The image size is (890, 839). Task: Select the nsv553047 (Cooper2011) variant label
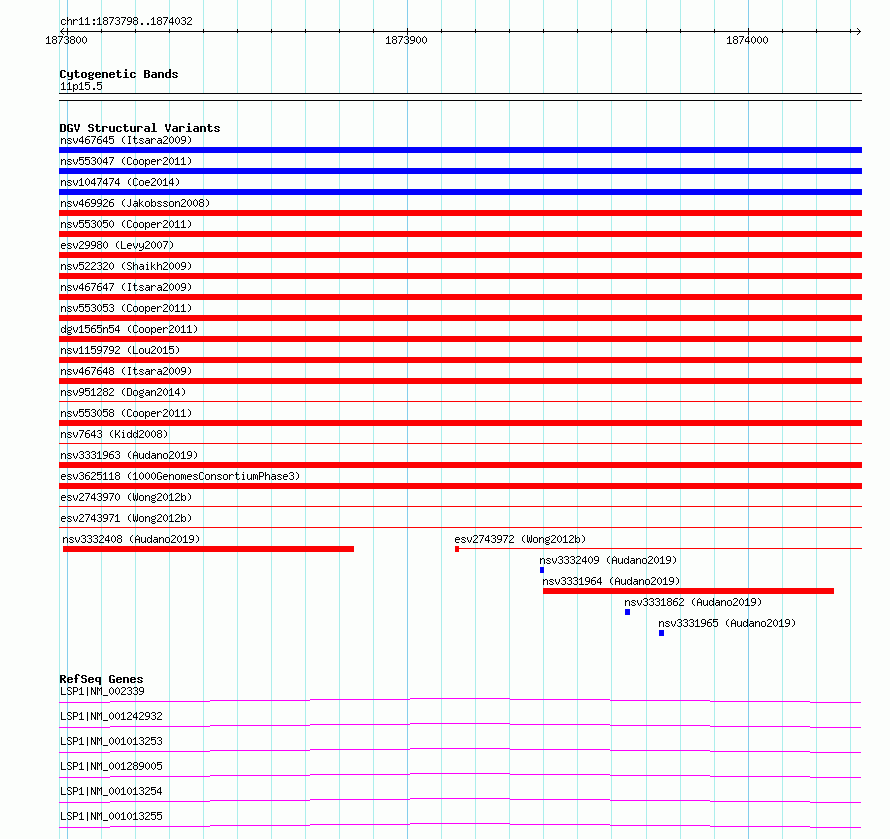pos(126,161)
